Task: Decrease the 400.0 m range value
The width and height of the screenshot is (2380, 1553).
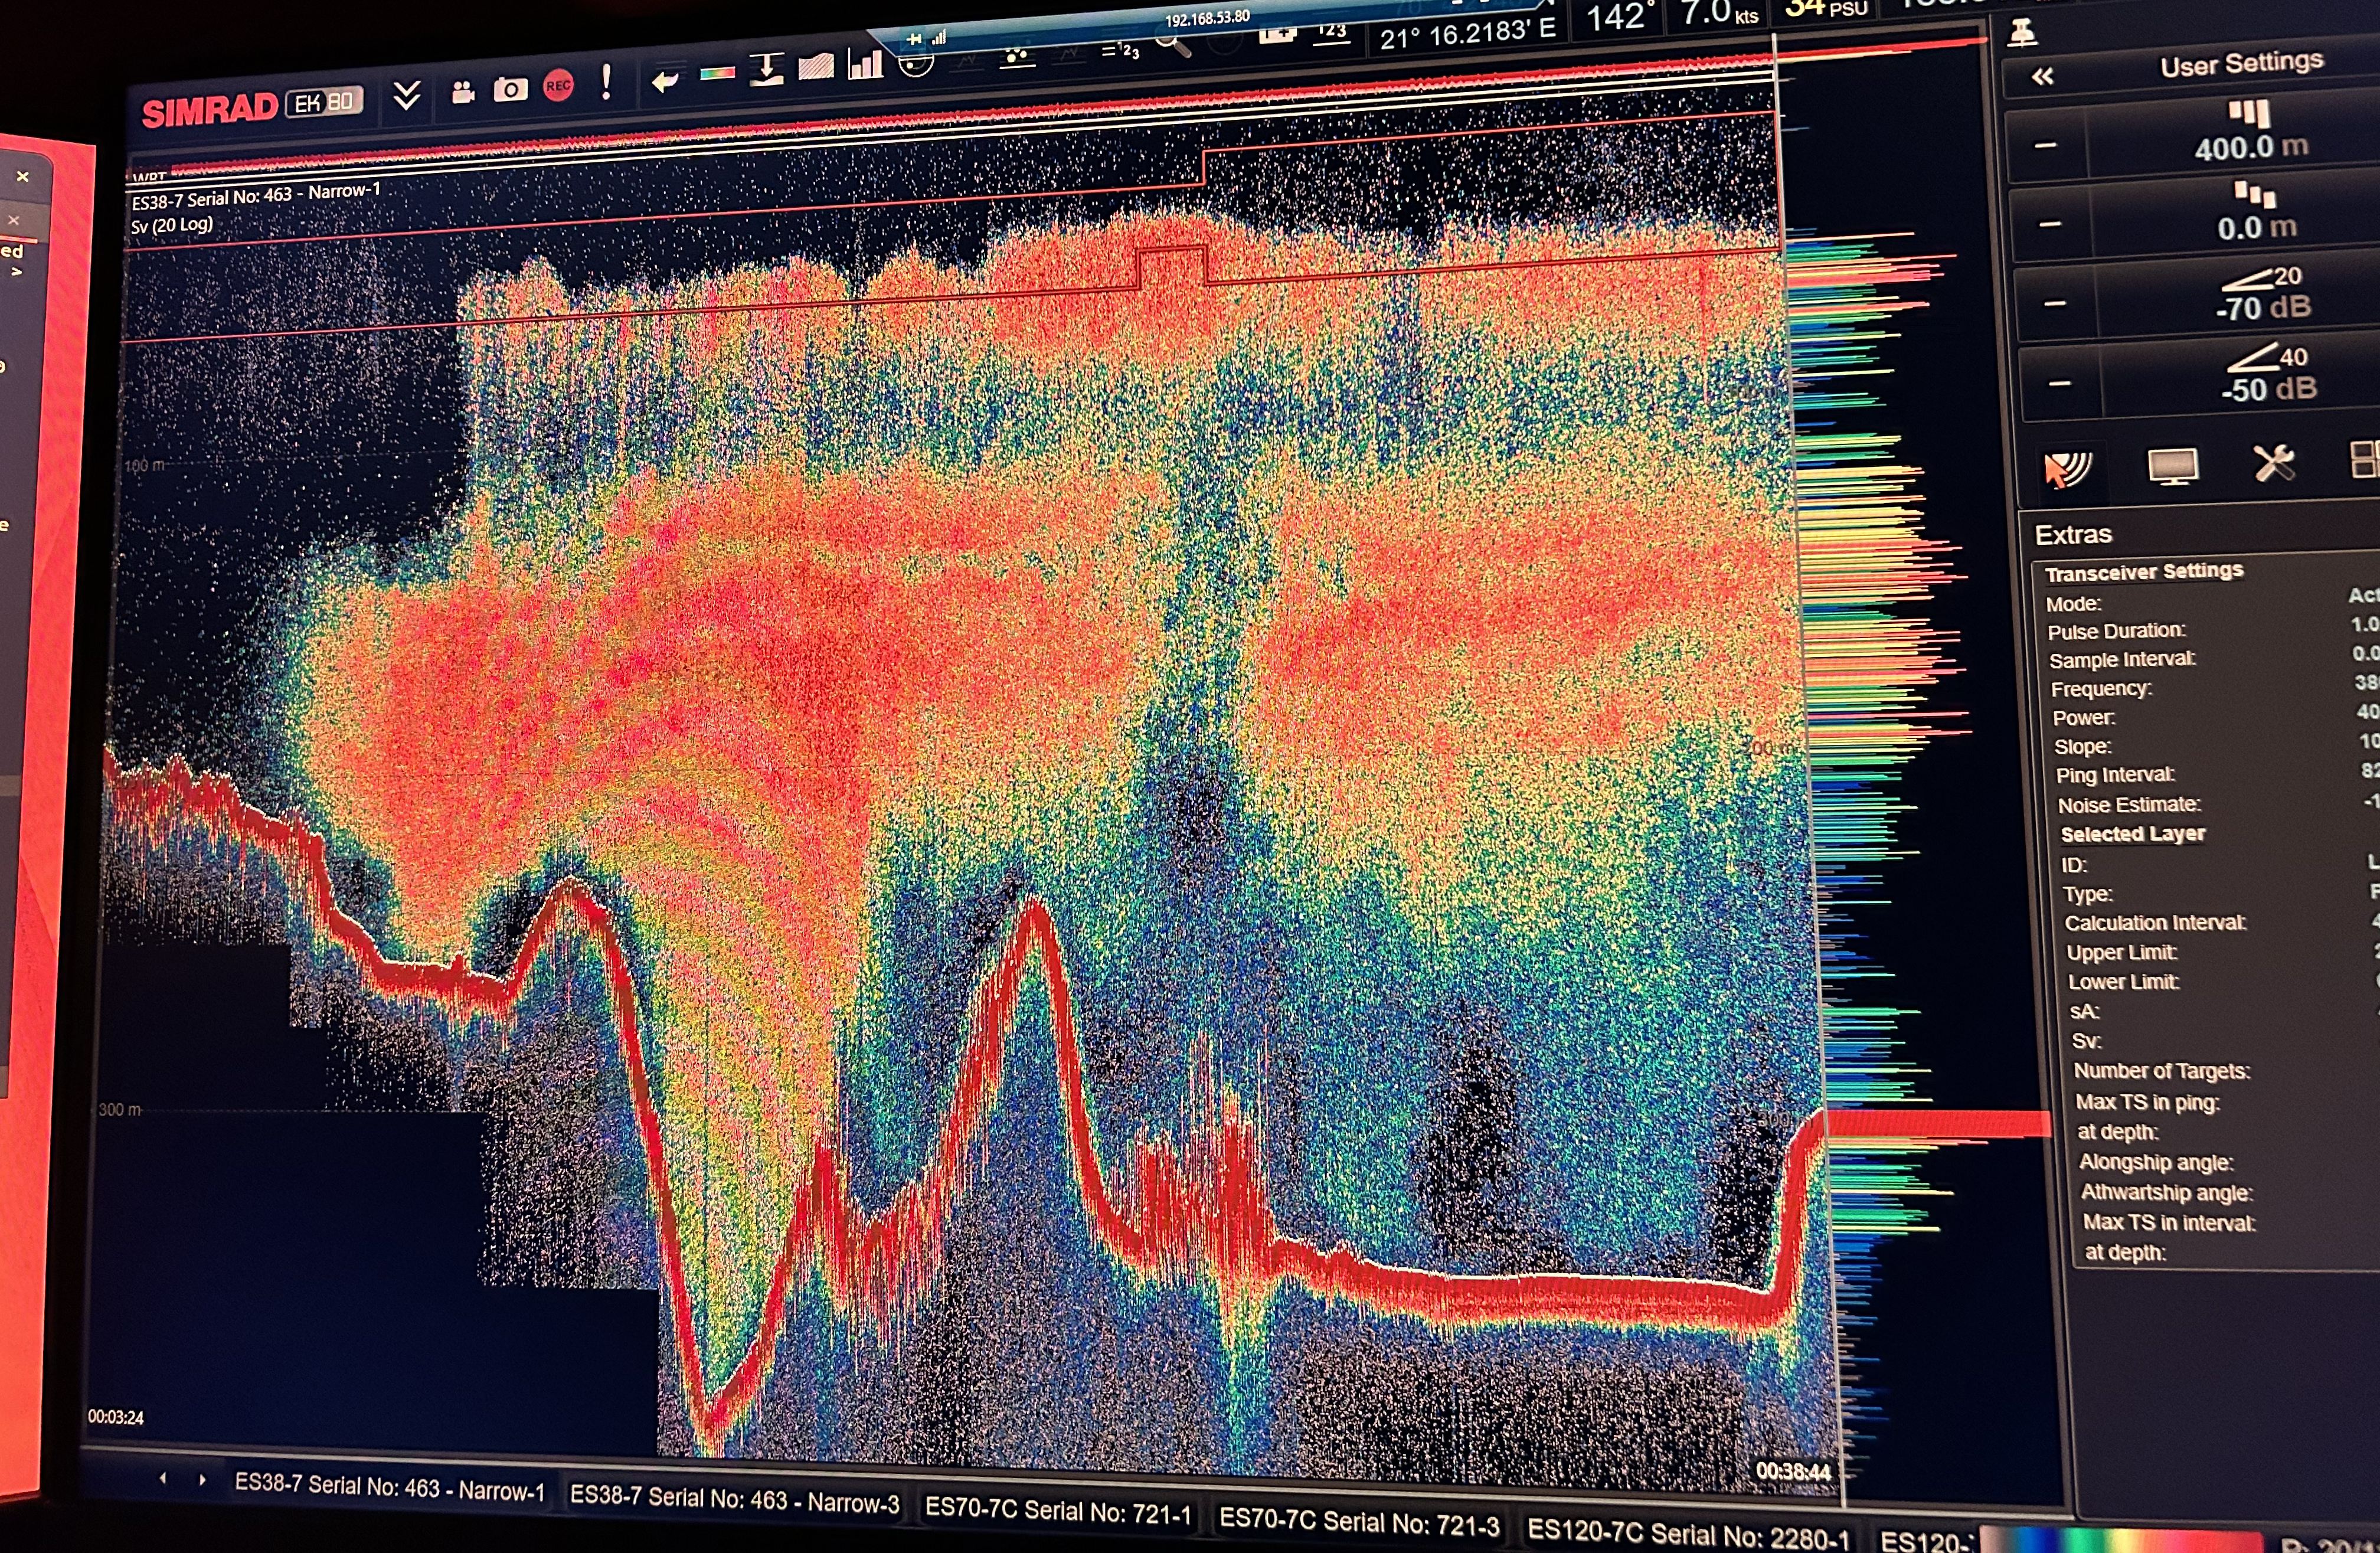Action: click(2045, 146)
